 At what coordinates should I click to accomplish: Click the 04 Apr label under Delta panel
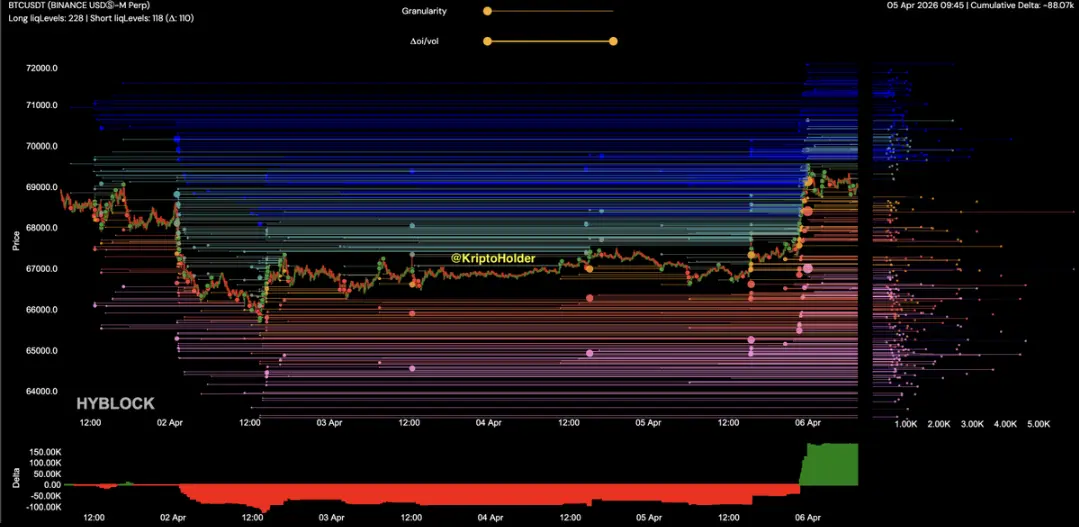pyautogui.click(x=492, y=517)
